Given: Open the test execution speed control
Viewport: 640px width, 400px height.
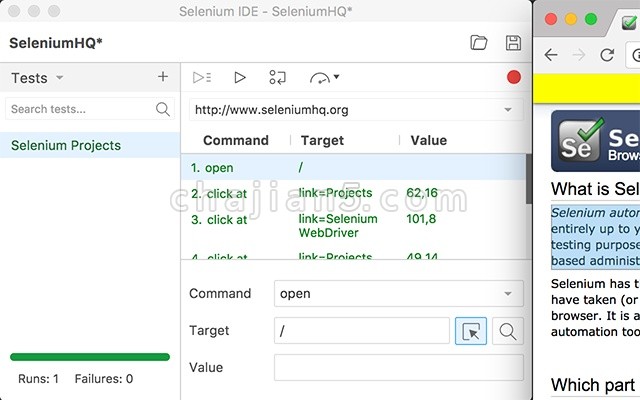Looking at the screenshot, I should point(324,77).
